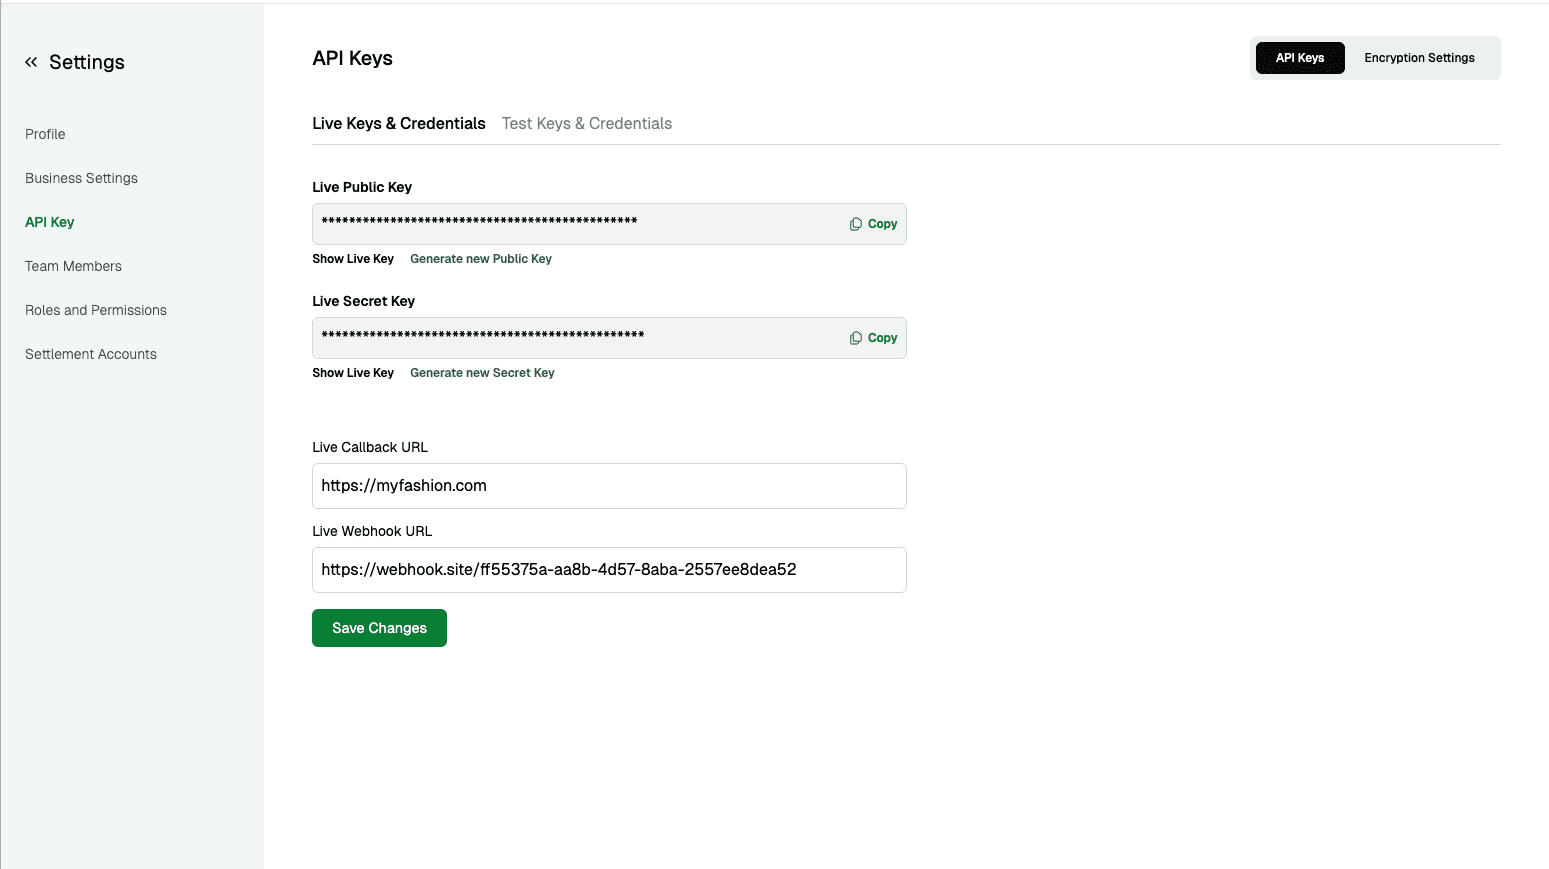Open the Profile settings page
This screenshot has height=869, width=1549.
pos(45,133)
